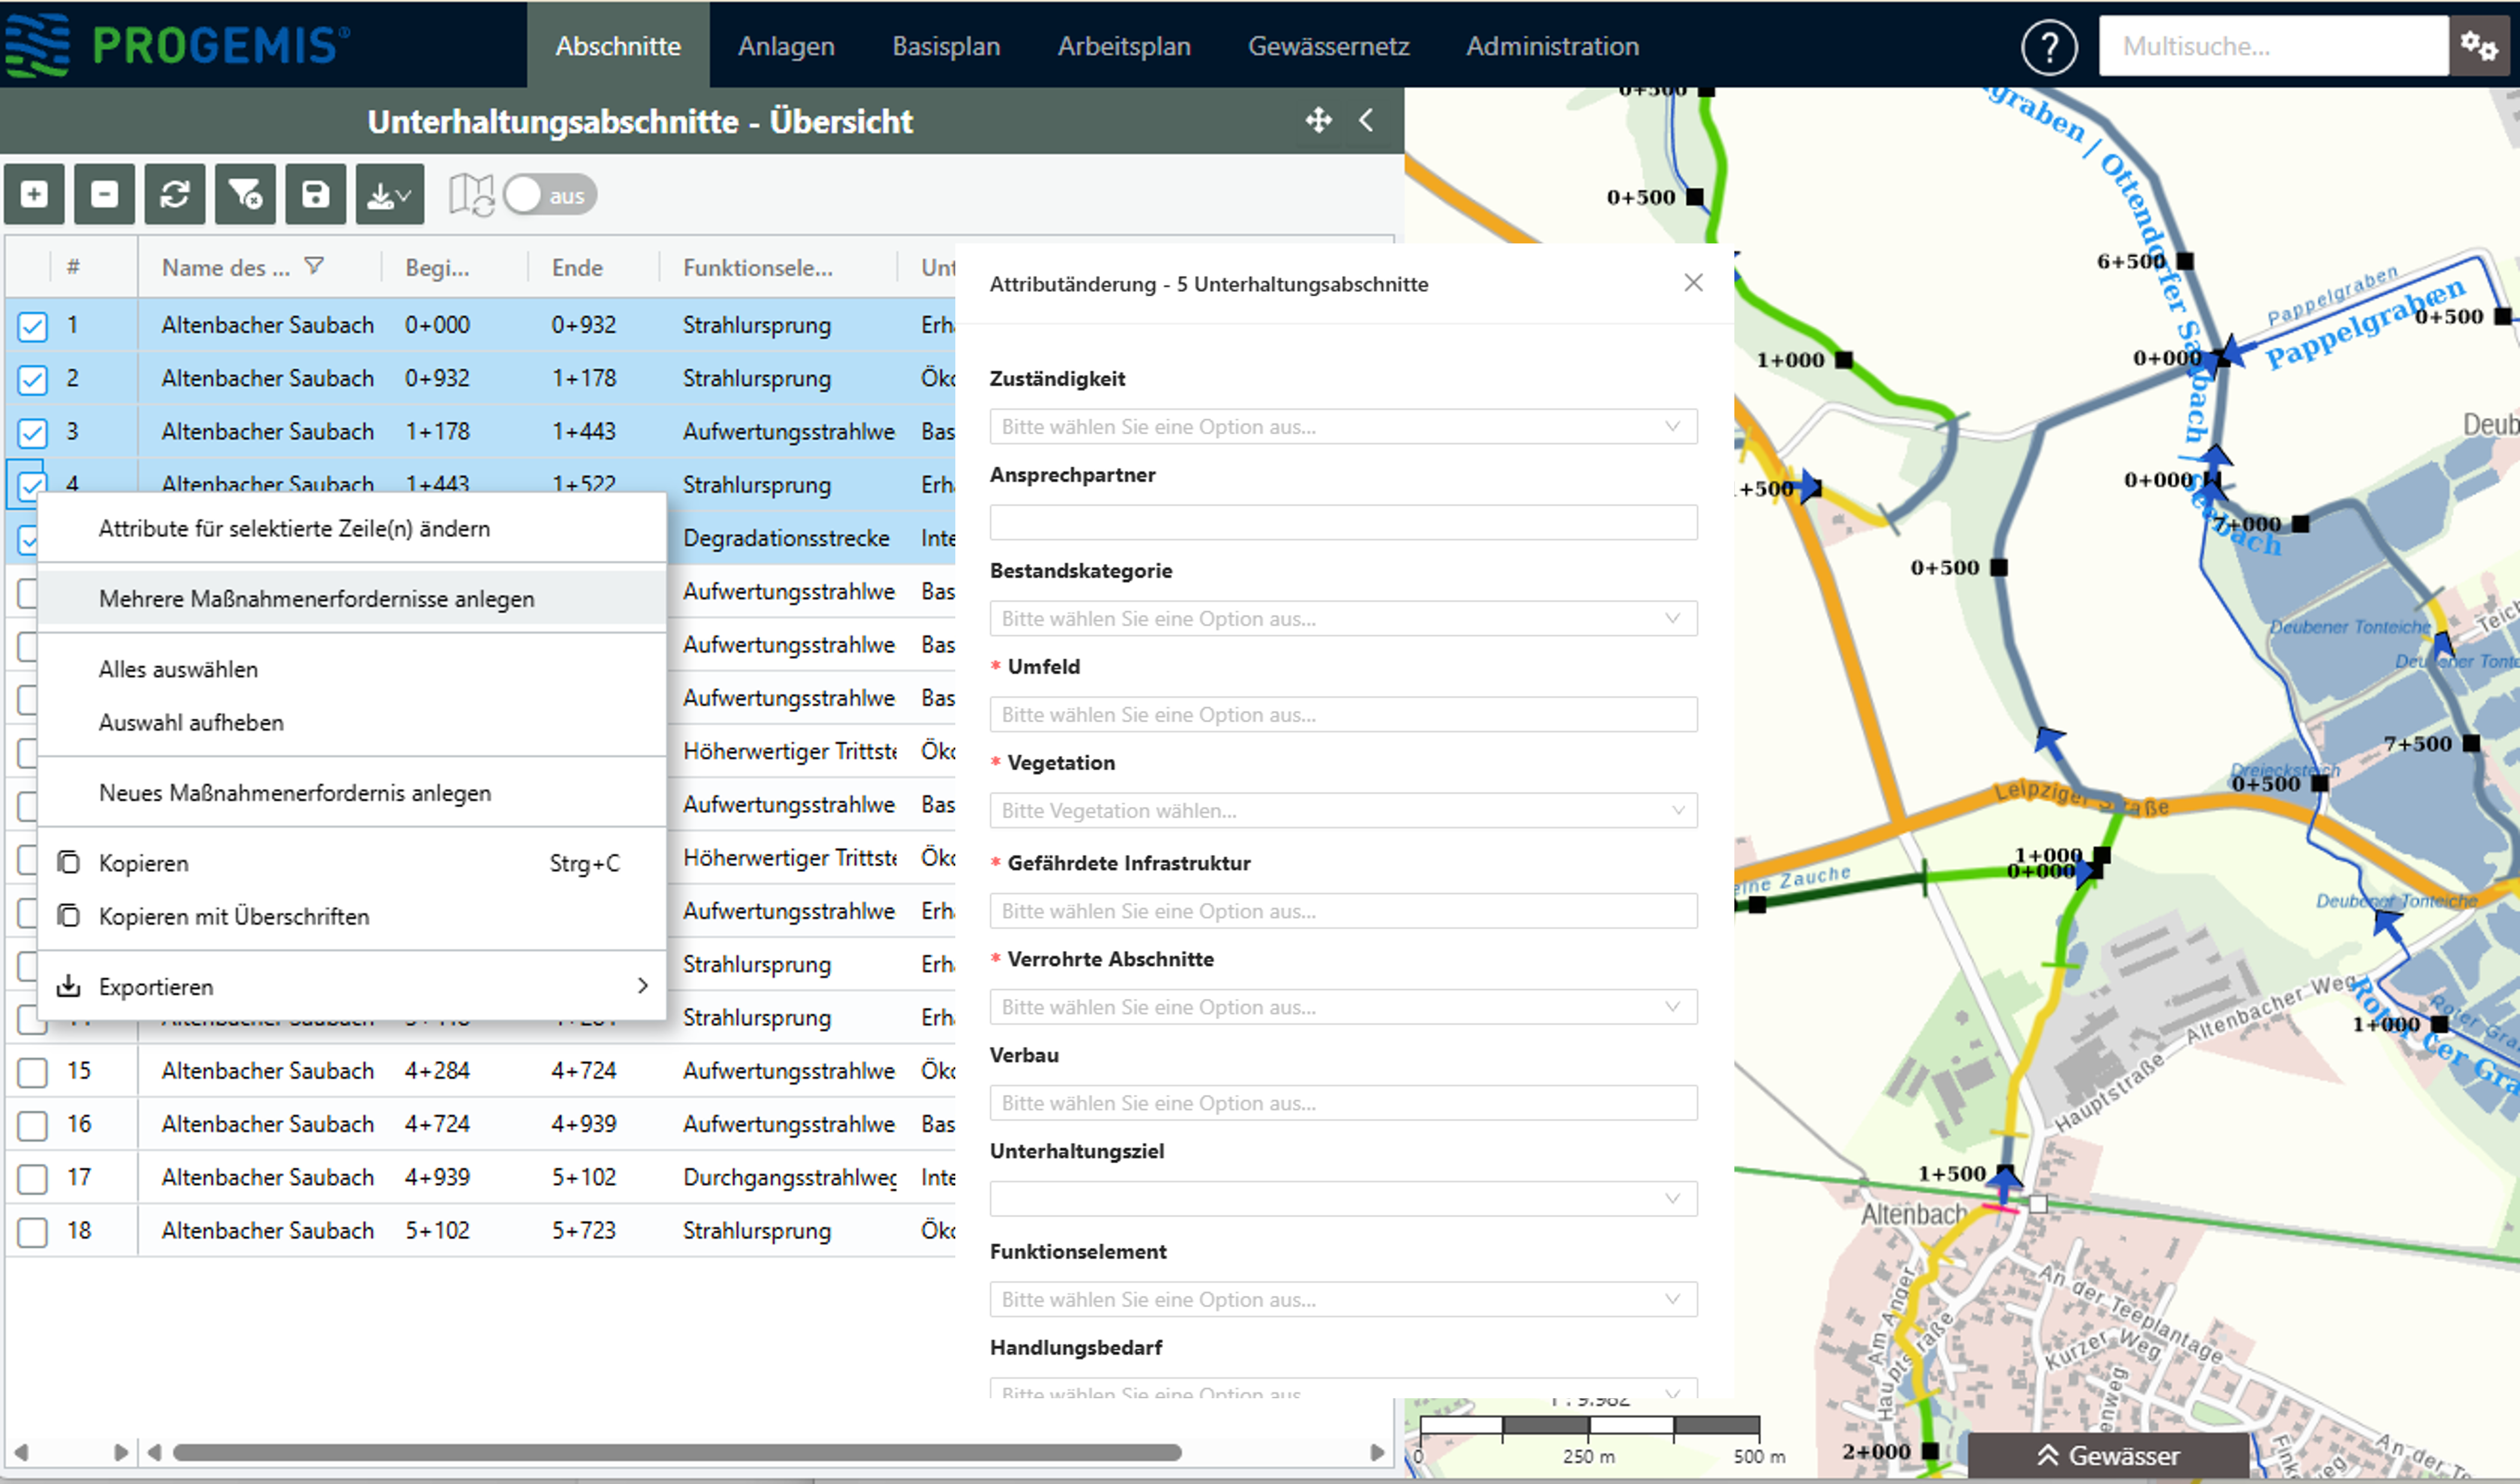Switch to the Gewässernetz tab
The width and height of the screenshot is (2520, 1484).
coord(1328,46)
